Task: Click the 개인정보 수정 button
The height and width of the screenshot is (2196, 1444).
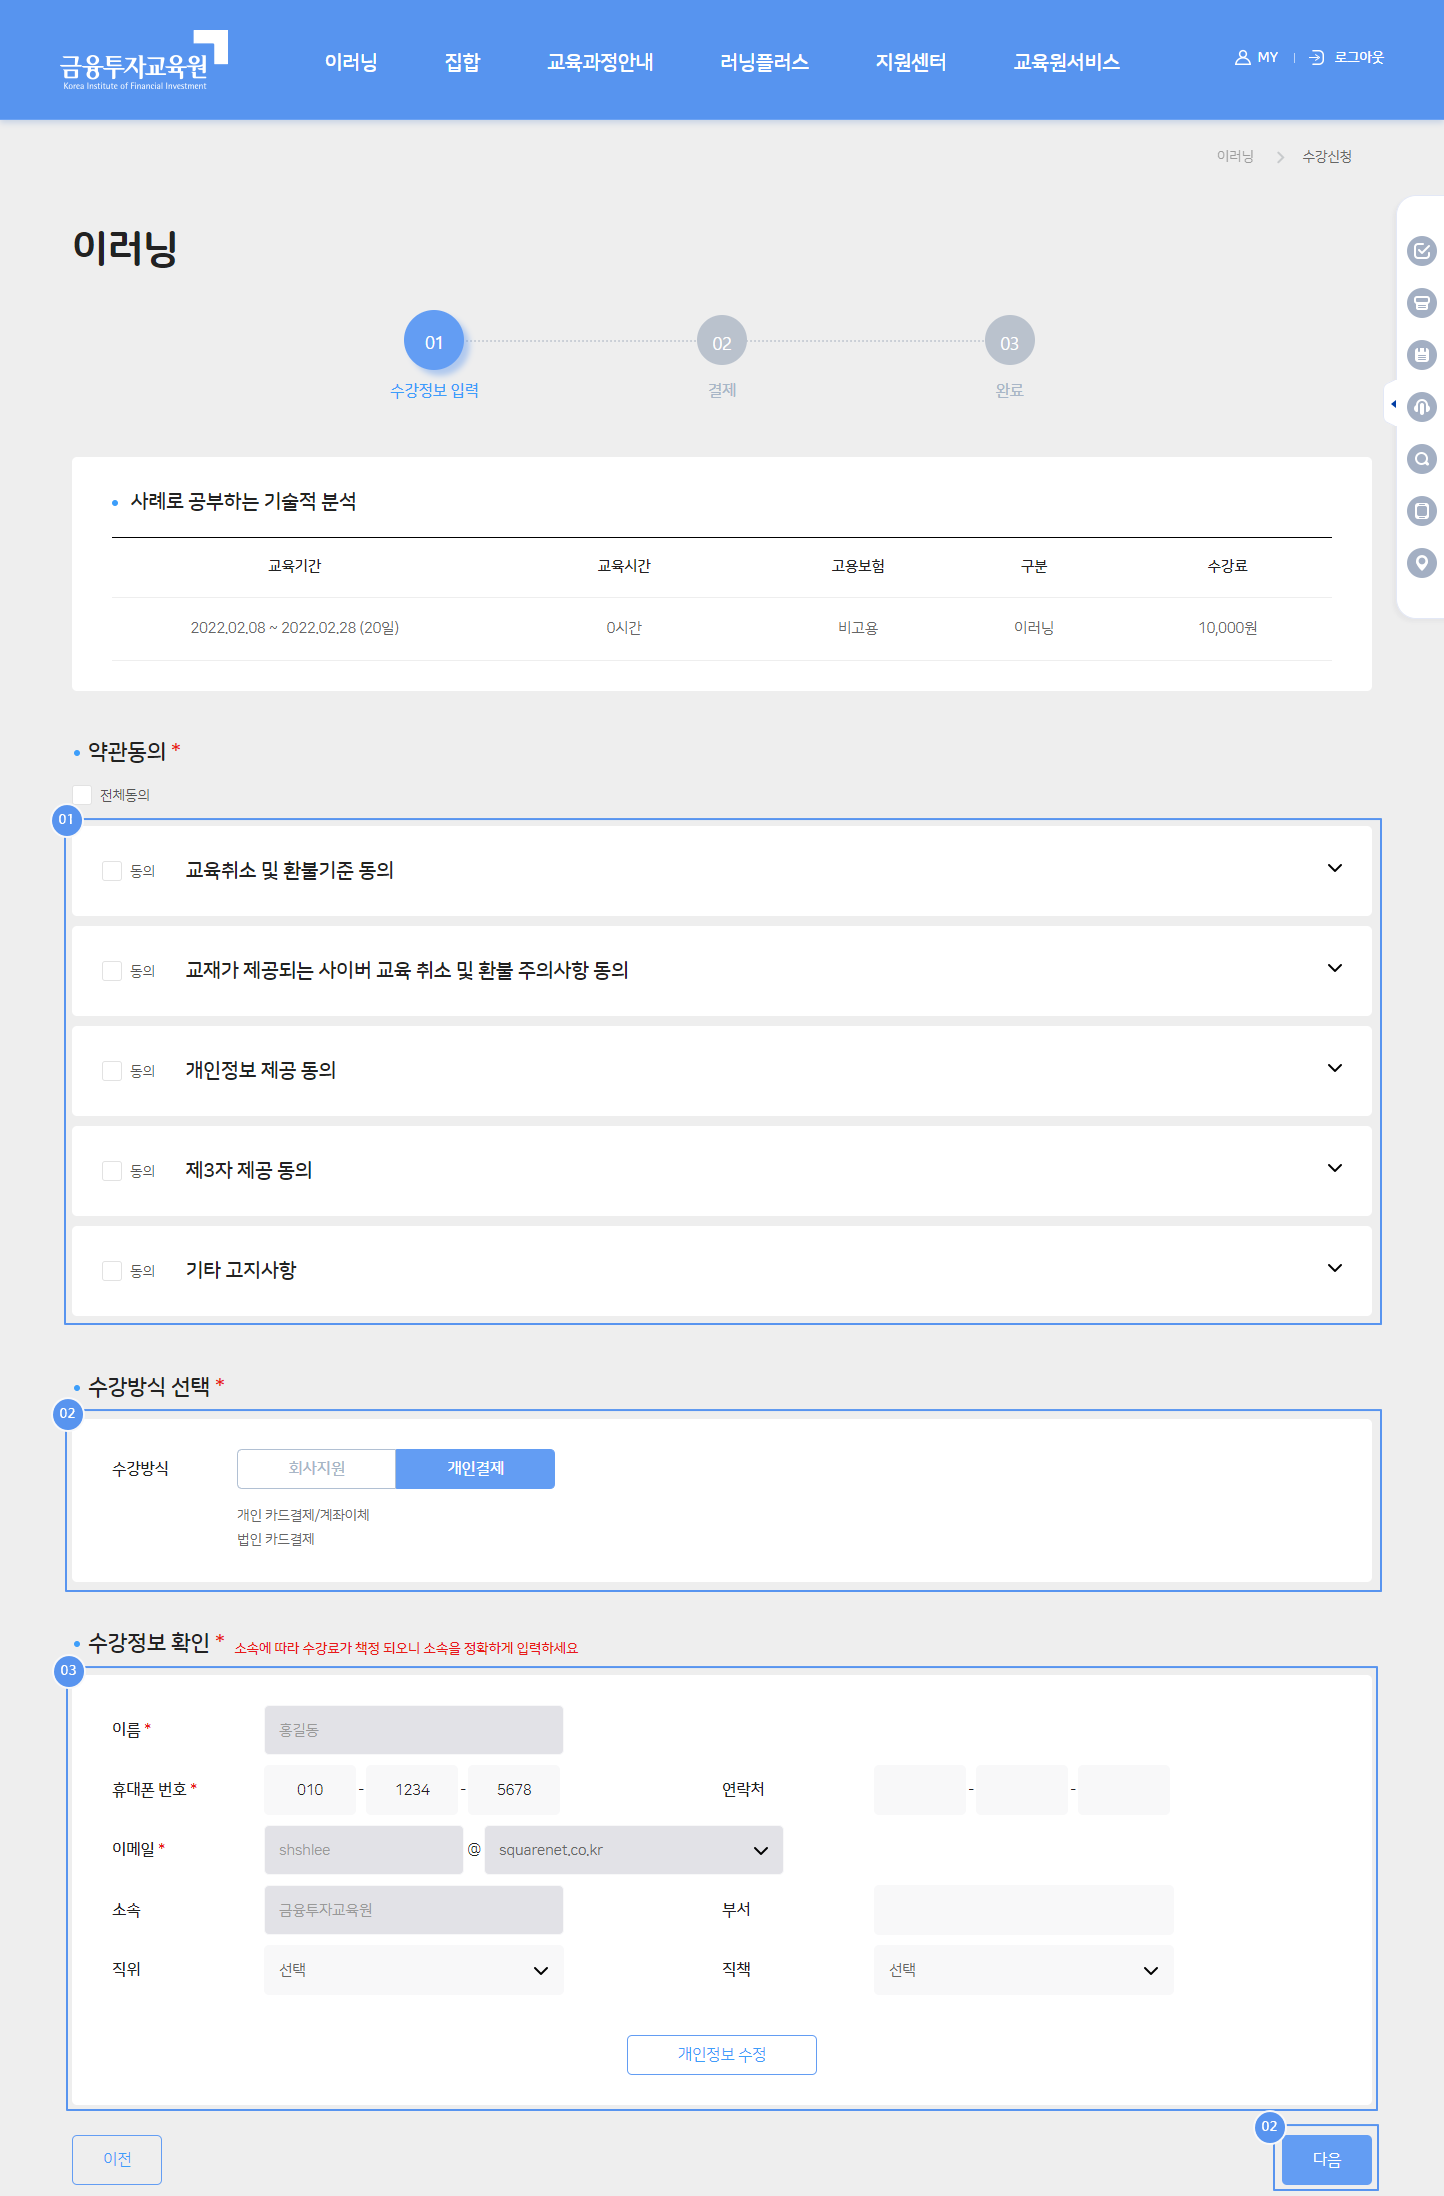Action: 721,2055
